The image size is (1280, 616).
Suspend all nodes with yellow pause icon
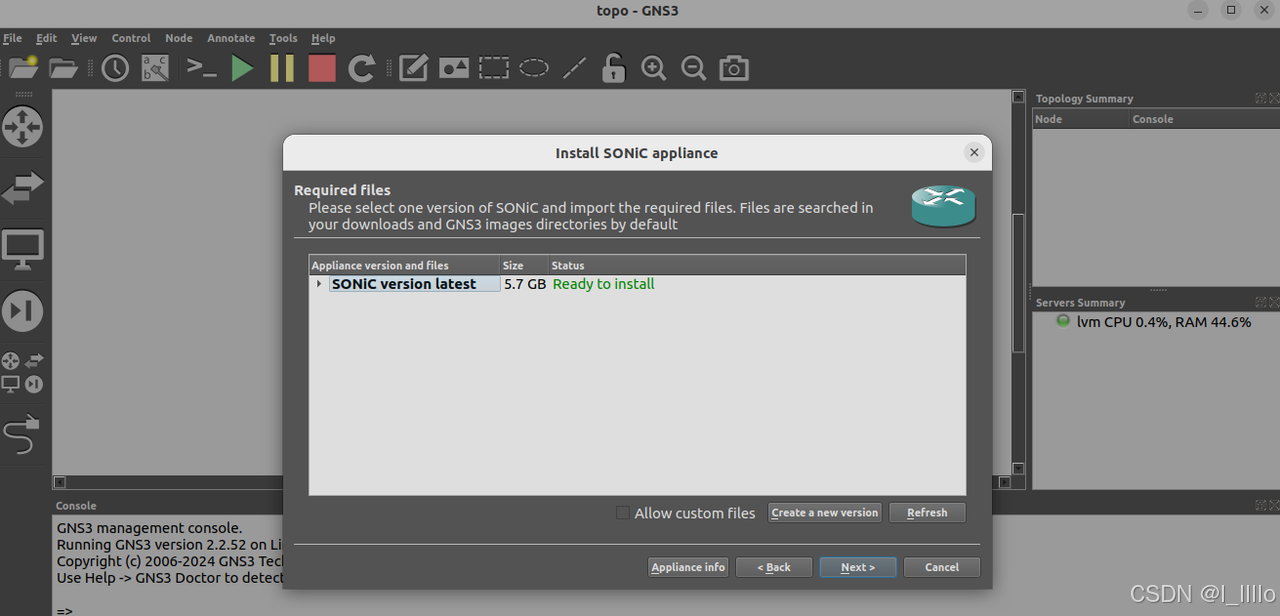click(x=282, y=68)
